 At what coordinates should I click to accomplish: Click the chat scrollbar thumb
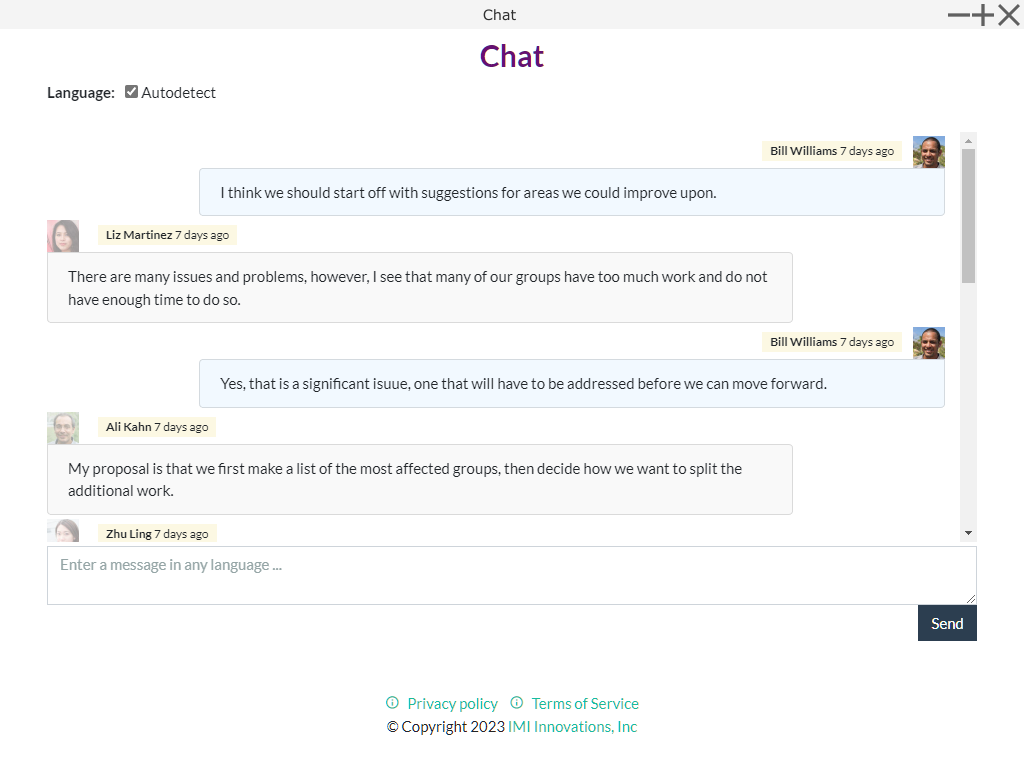click(968, 215)
